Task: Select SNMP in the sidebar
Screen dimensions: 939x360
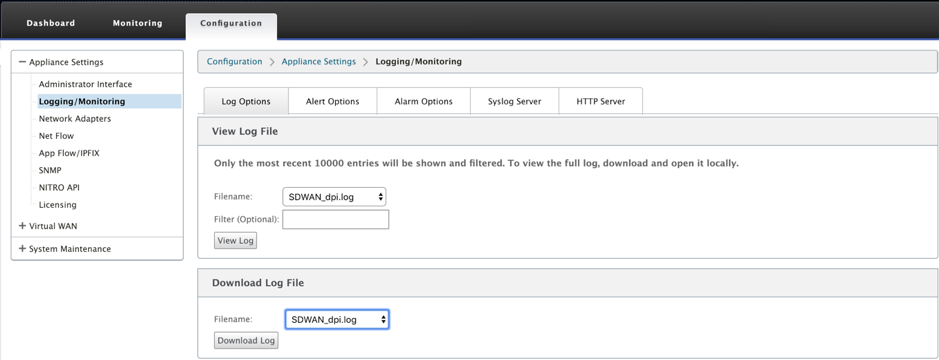Action: (50, 170)
